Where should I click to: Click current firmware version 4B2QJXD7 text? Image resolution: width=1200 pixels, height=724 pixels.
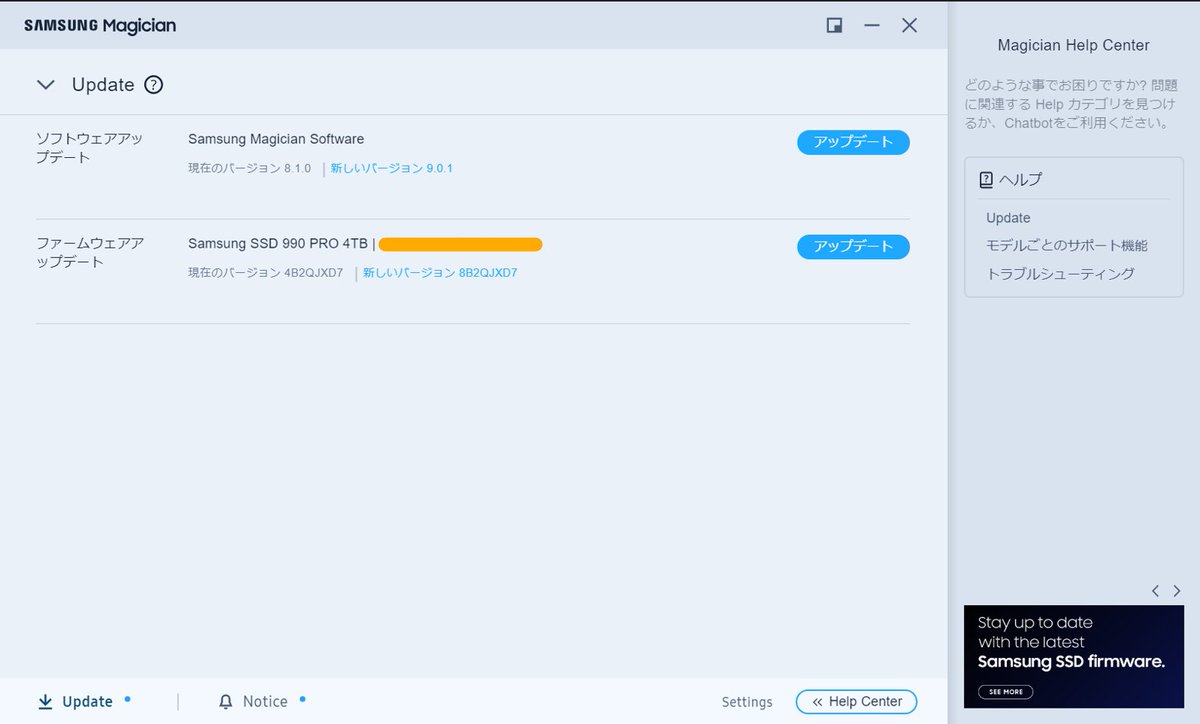click(266, 272)
